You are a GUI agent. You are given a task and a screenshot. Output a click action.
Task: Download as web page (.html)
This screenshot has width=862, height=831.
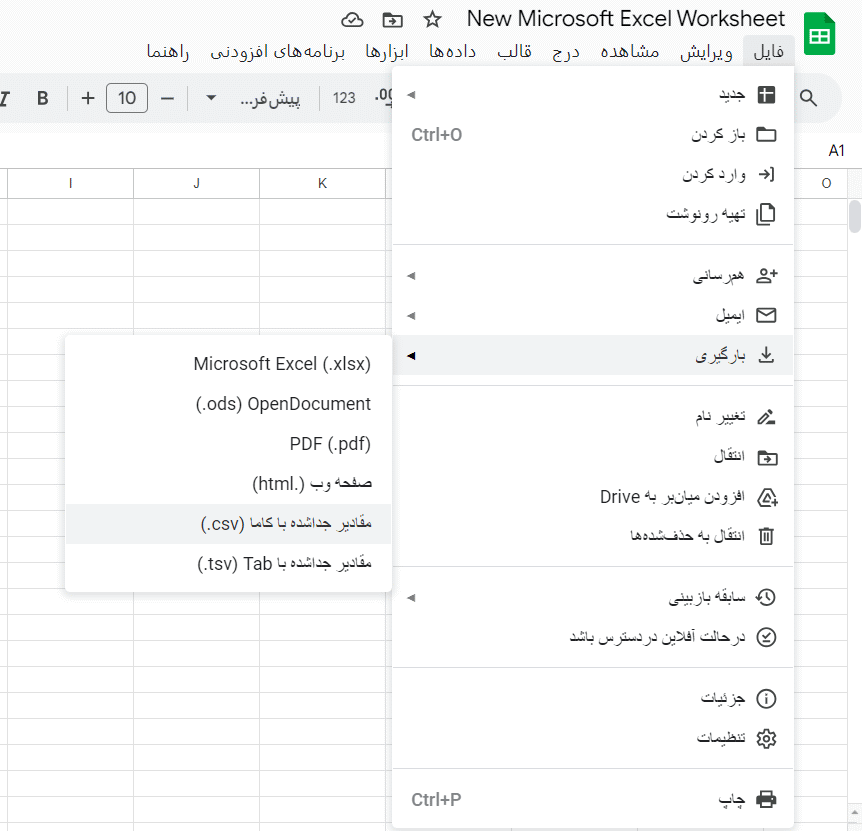[228, 484]
